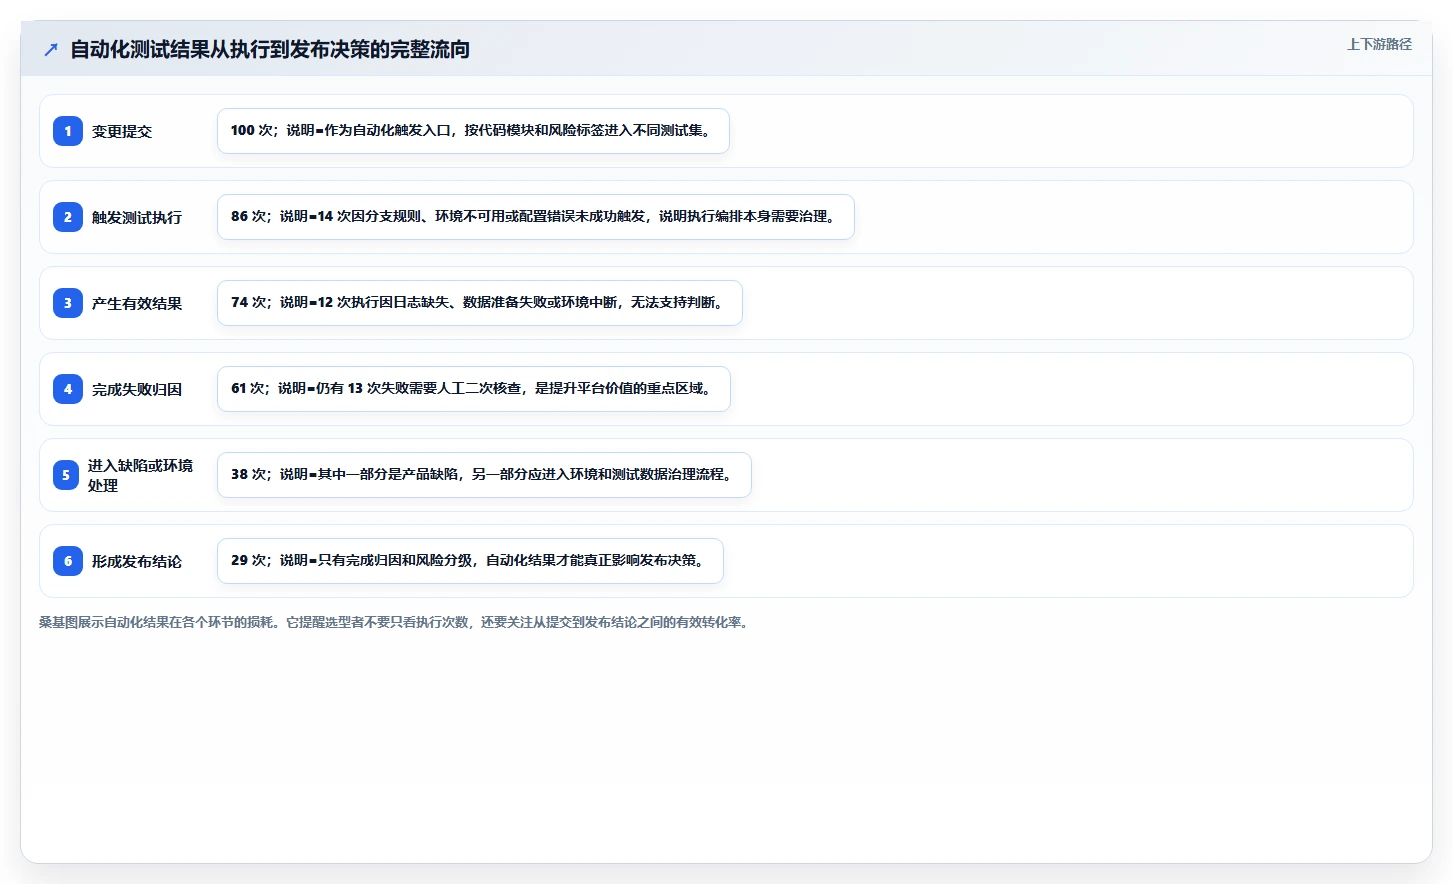Screen dimensions: 1453x884
Task: Click the arrow icon beside the flow title
Action: 51,49
